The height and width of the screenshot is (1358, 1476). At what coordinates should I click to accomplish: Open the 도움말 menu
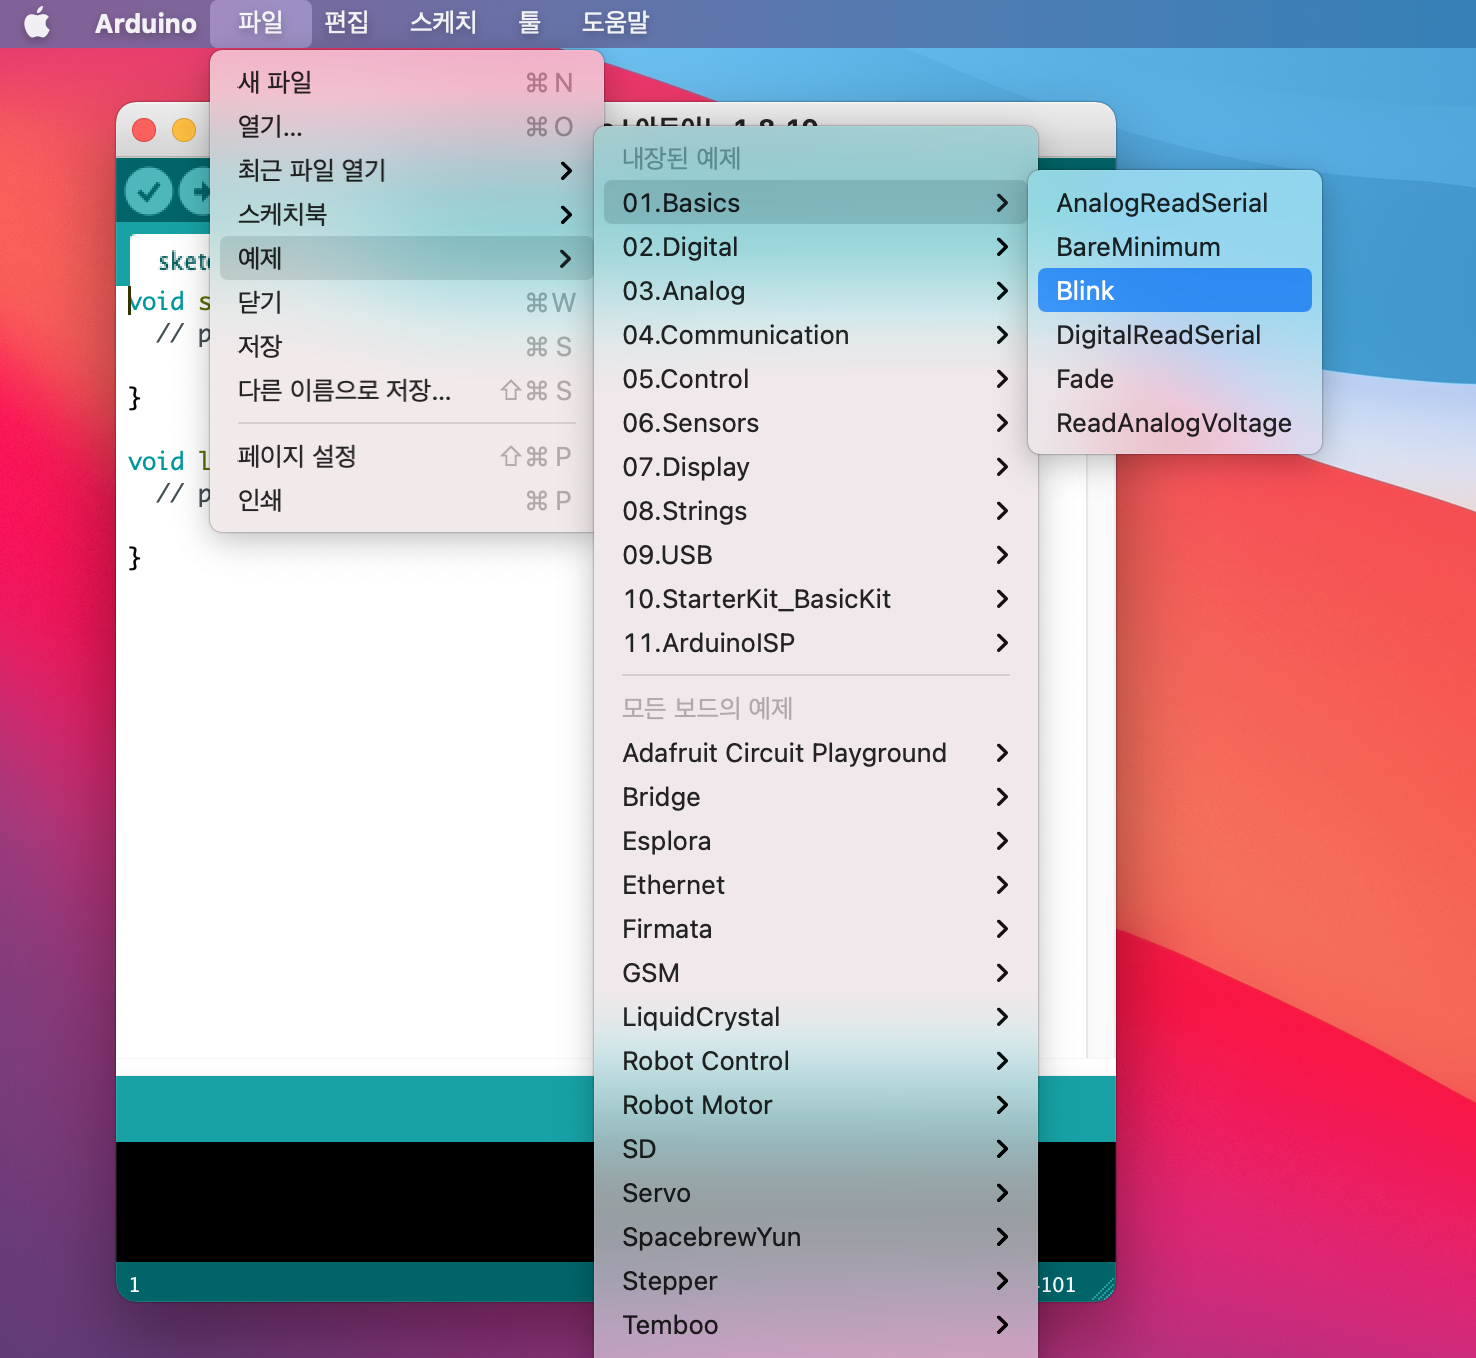[615, 22]
